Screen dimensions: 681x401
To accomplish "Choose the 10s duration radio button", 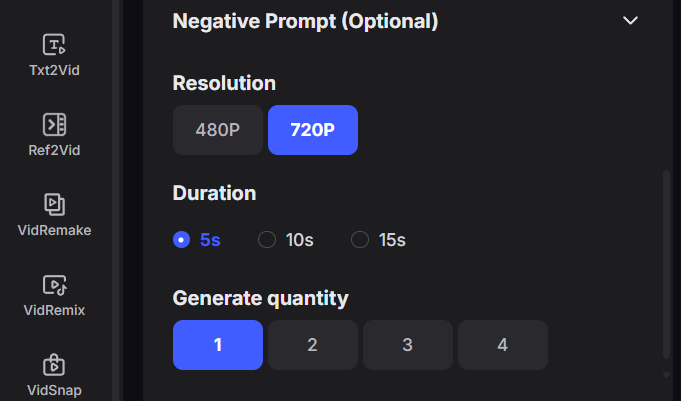I will [x=267, y=240].
